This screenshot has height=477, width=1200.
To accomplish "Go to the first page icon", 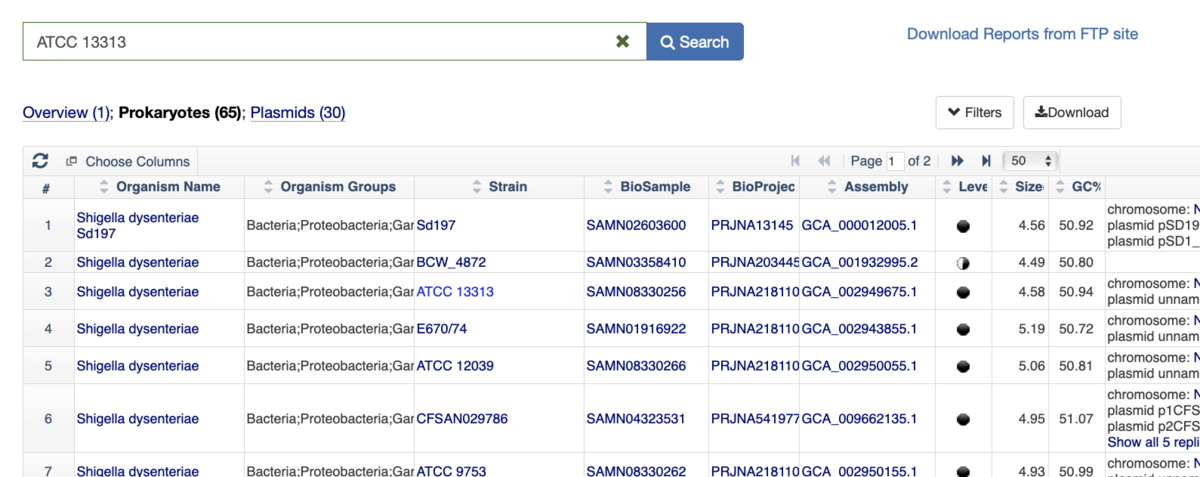I will 796,161.
